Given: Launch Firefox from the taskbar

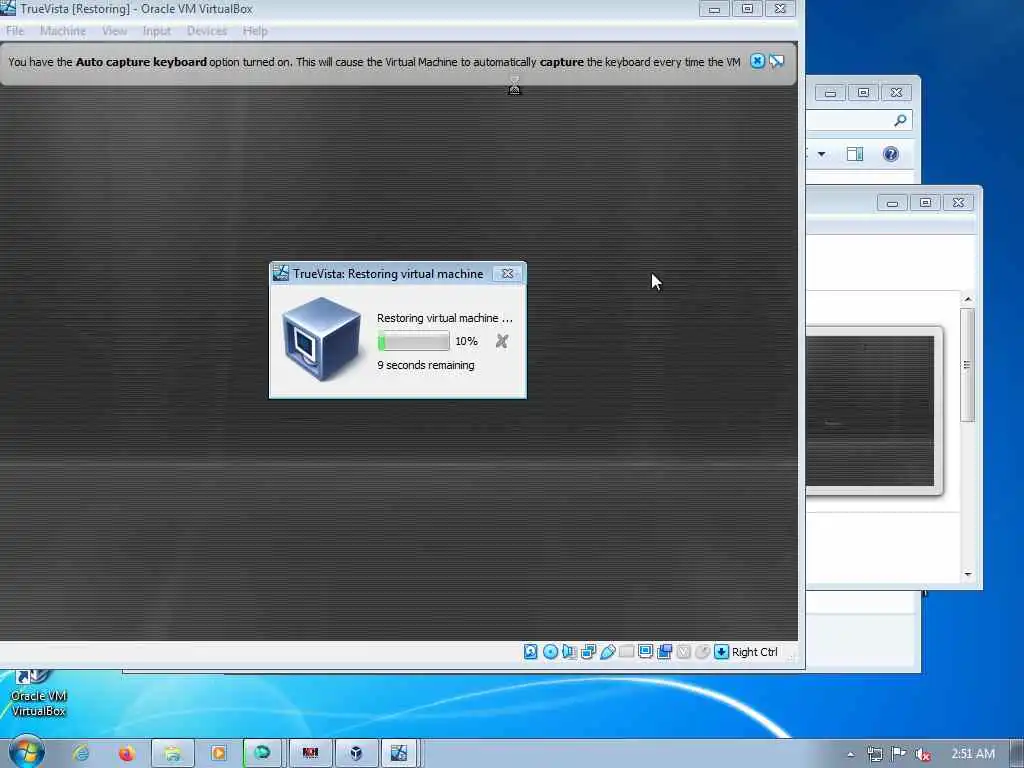Looking at the screenshot, I should point(126,753).
